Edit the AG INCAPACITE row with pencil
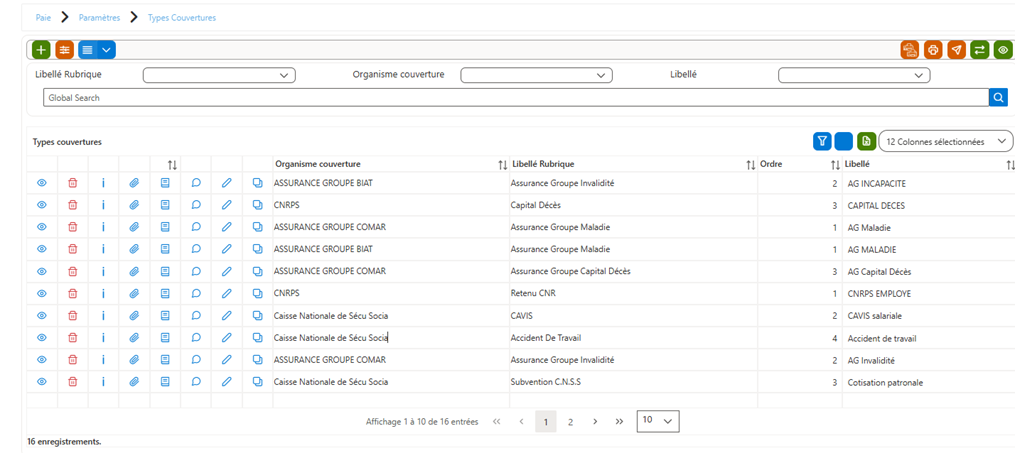Image resolution: width=1015 pixels, height=453 pixels. (x=227, y=183)
